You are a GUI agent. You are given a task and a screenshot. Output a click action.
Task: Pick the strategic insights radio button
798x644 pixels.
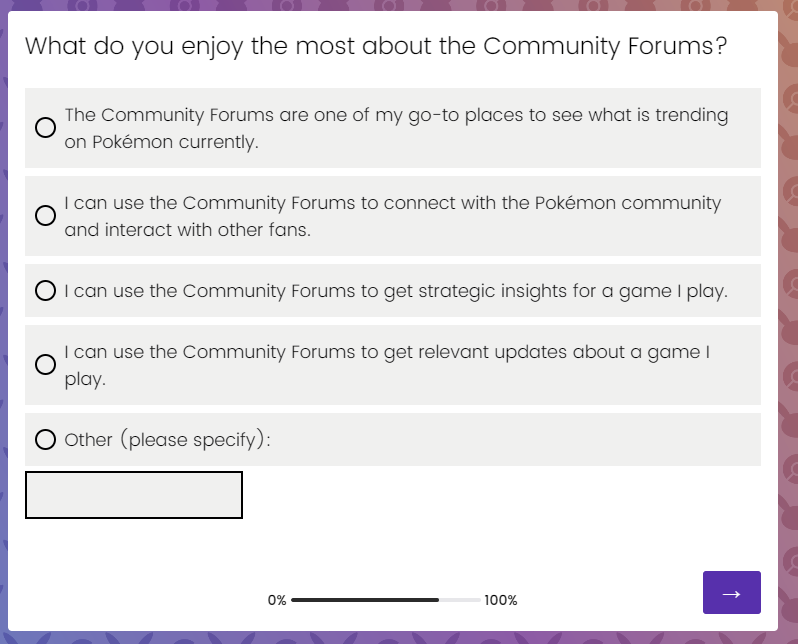coord(45,290)
